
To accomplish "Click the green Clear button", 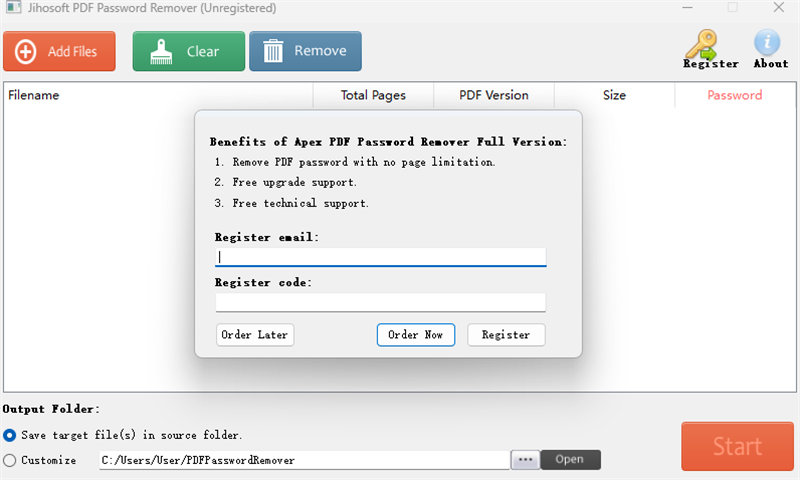I will (x=189, y=51).
